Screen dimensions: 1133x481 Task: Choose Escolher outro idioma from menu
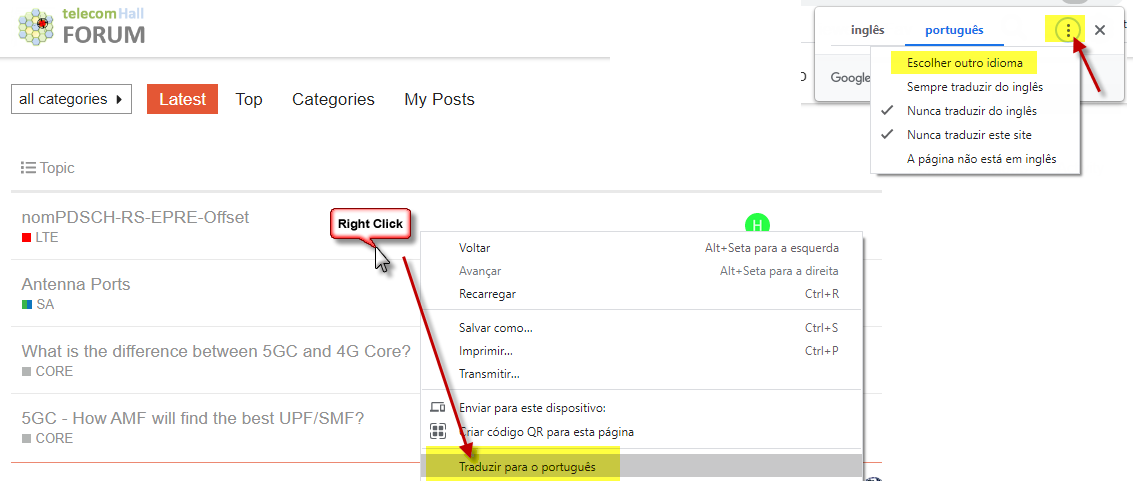pos(964,63)
